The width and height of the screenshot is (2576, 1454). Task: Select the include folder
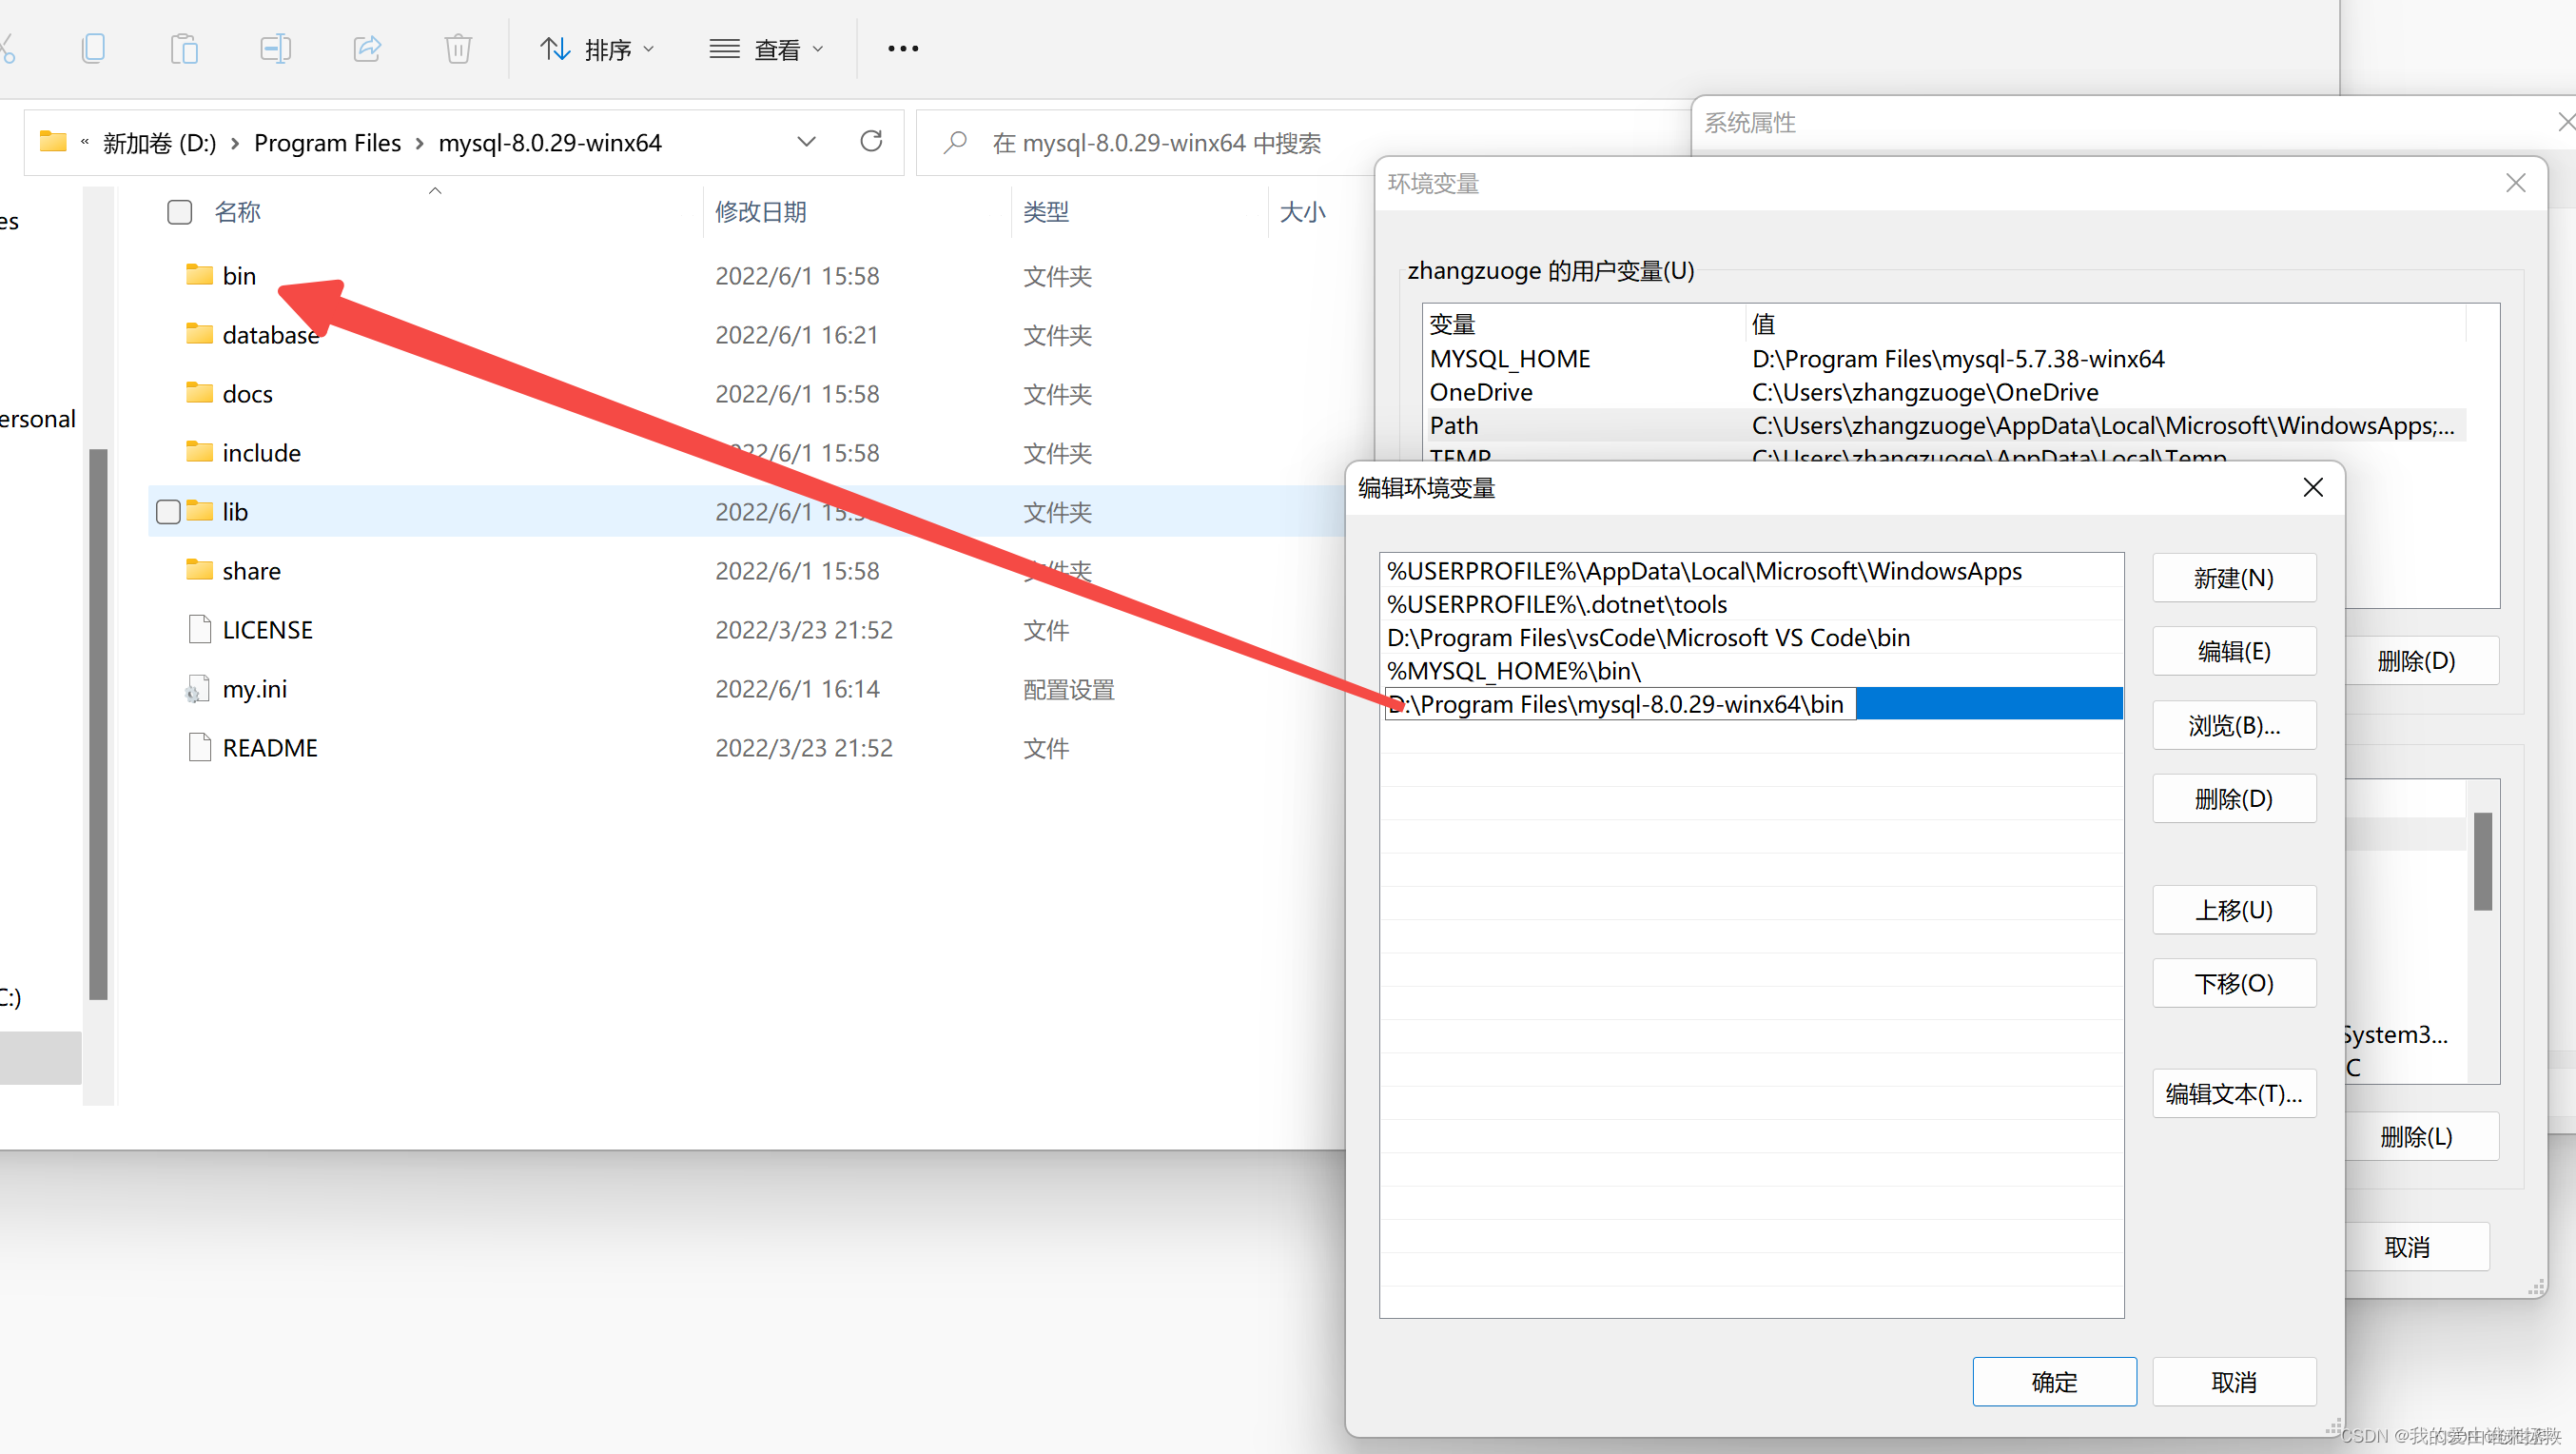point(261,453)
